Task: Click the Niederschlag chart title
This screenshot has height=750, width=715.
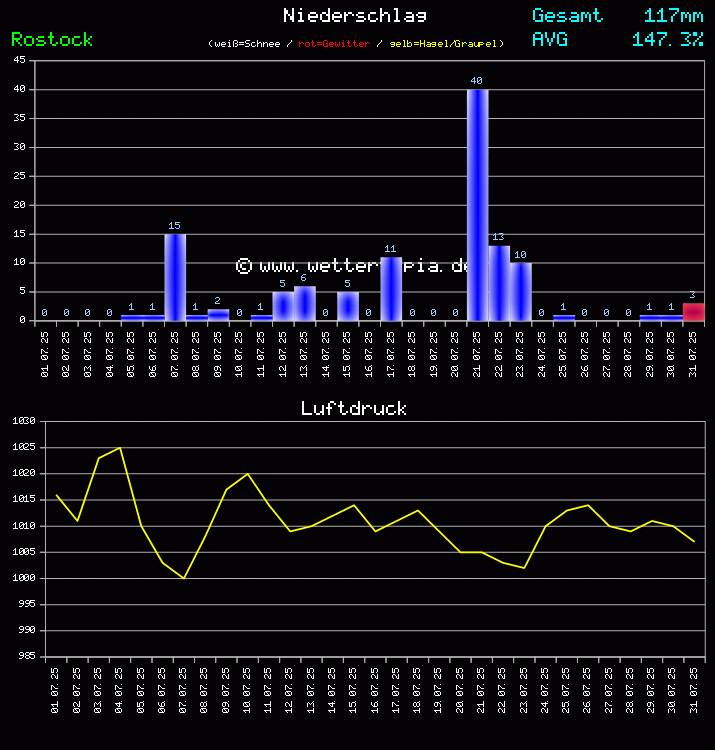Action: [x=355, y=15]
